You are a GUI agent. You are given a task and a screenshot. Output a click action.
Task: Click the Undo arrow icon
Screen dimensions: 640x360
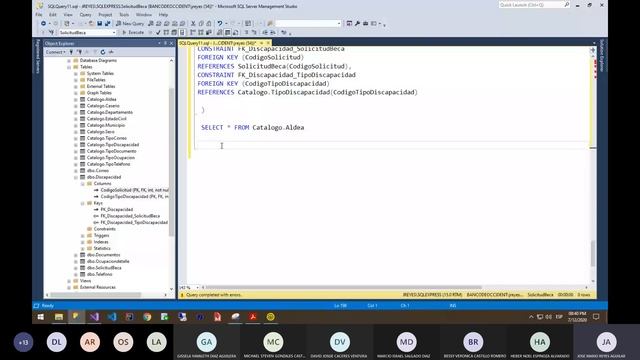(220, 24)
